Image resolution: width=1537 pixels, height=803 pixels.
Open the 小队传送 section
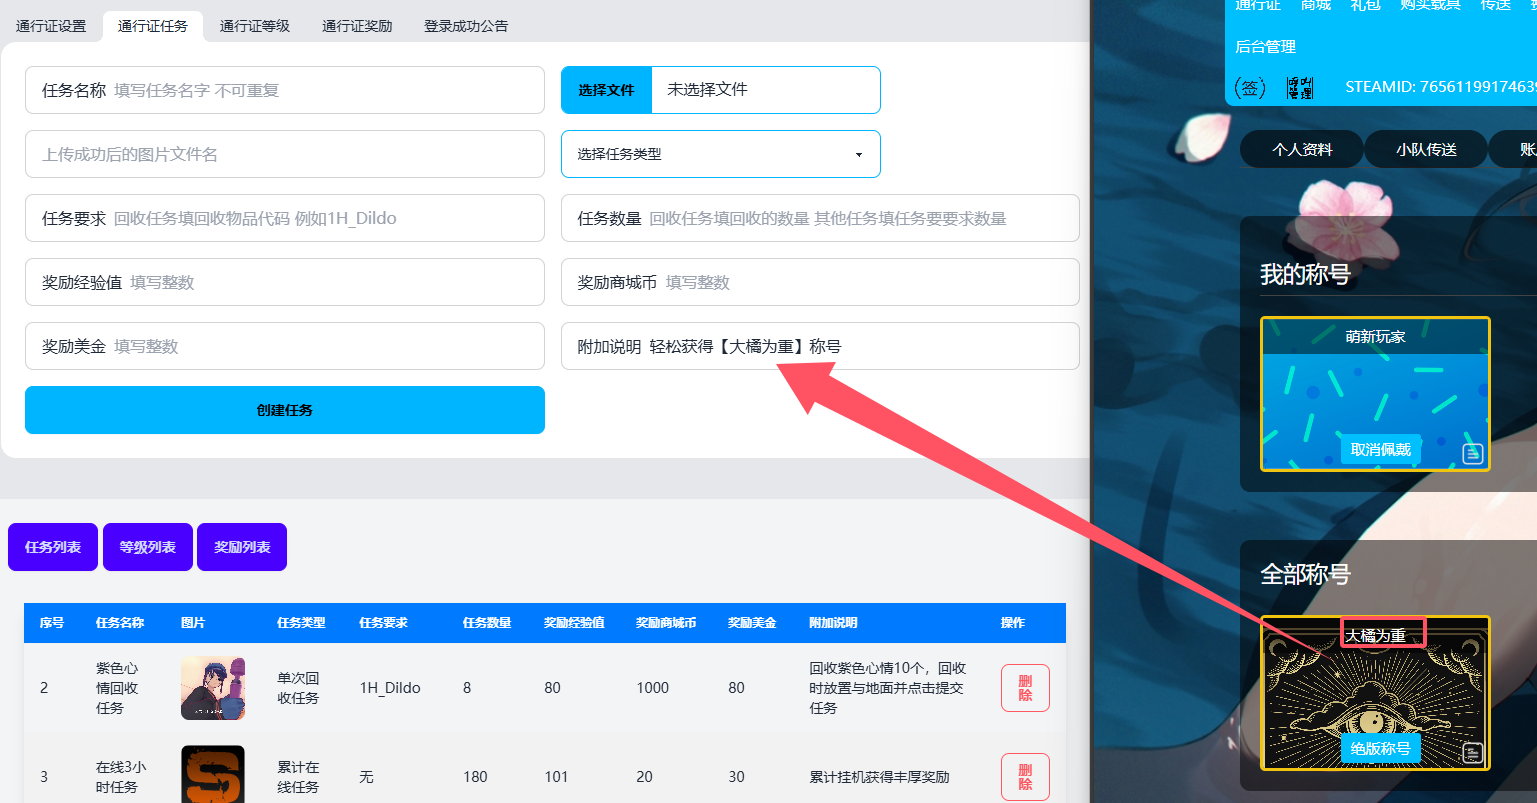[x=1426, y=149]
